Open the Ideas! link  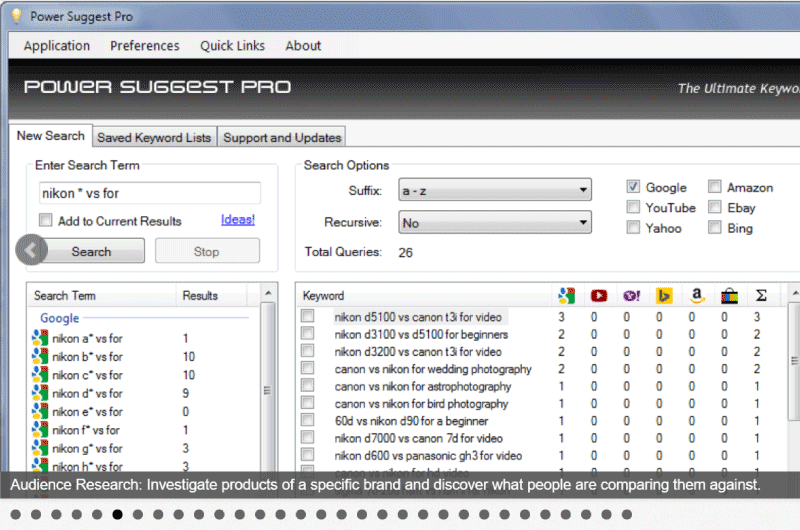coord(237,219)
